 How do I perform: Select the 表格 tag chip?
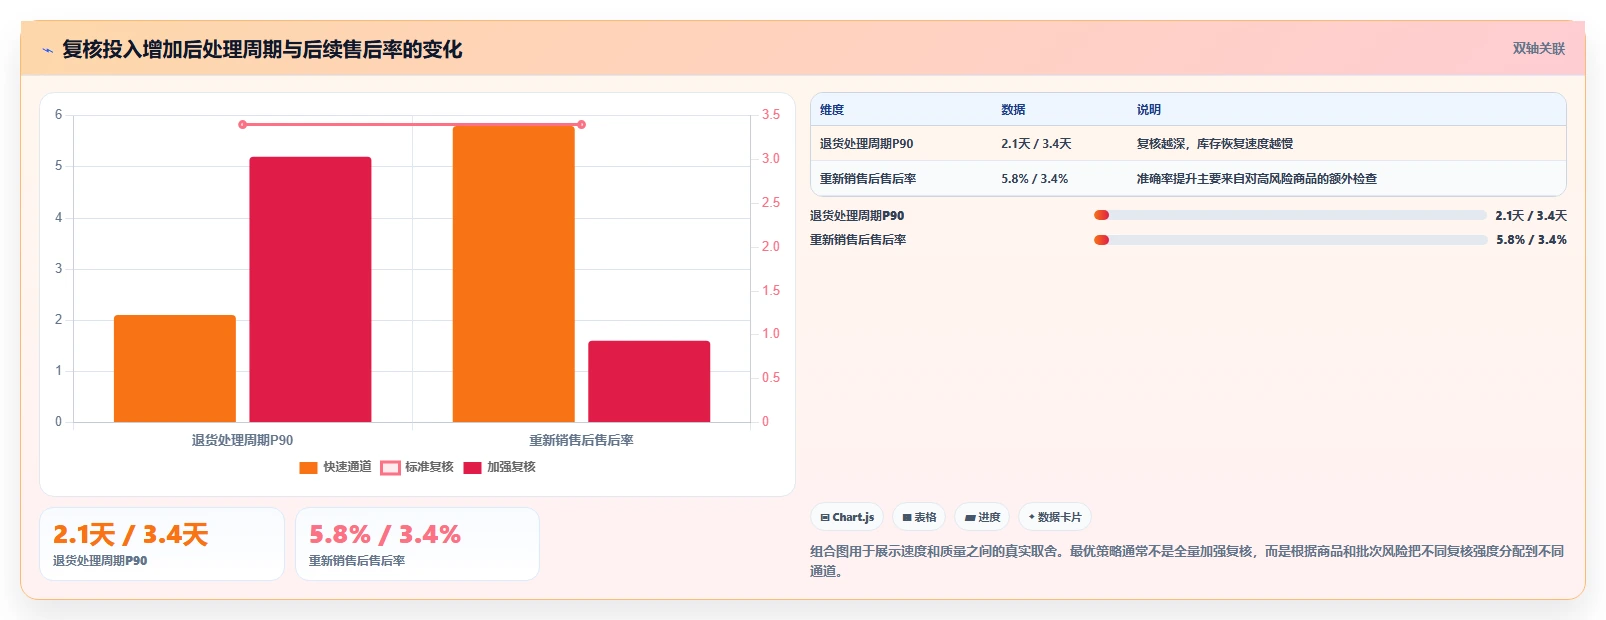919,517
